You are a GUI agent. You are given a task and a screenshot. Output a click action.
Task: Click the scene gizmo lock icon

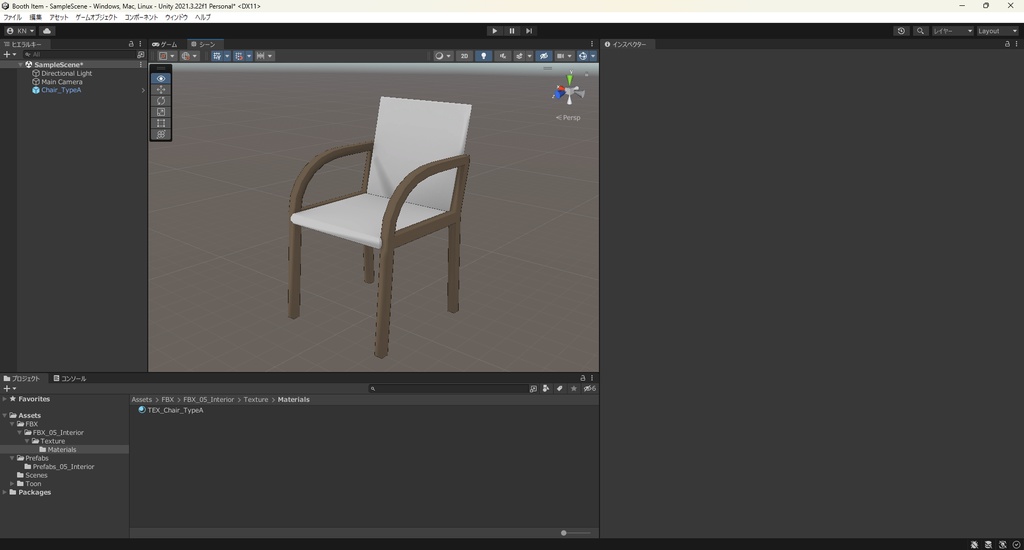(x=586, y=74)
